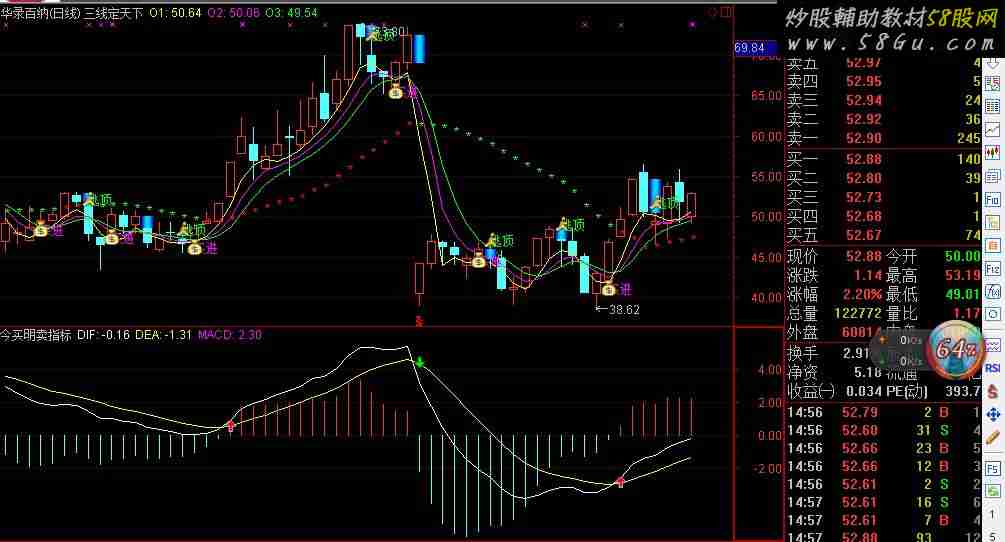Click the green refresh icon in right toolbar
1005x542 pixels.
(x=993, y=491)
